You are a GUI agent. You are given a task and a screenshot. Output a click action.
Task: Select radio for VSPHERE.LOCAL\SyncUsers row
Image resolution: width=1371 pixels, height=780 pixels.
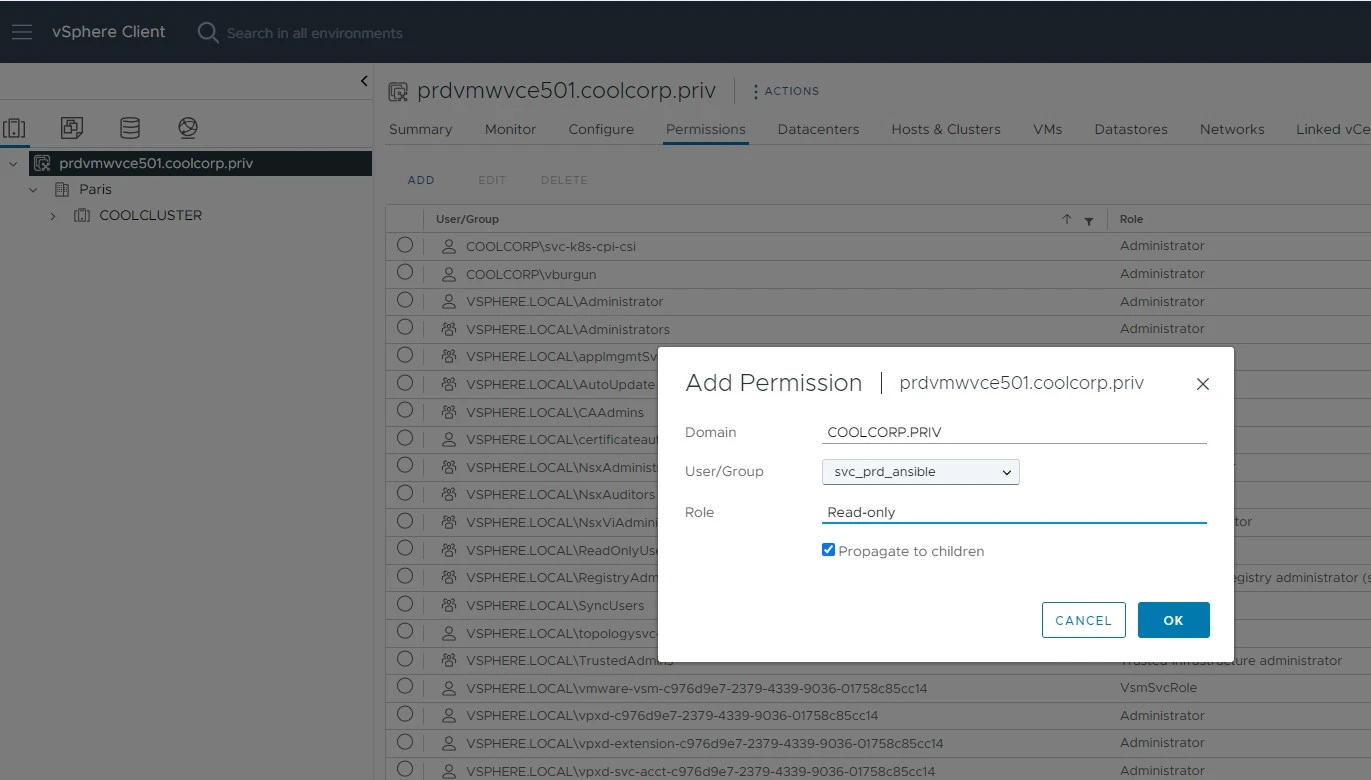point(405,604)
